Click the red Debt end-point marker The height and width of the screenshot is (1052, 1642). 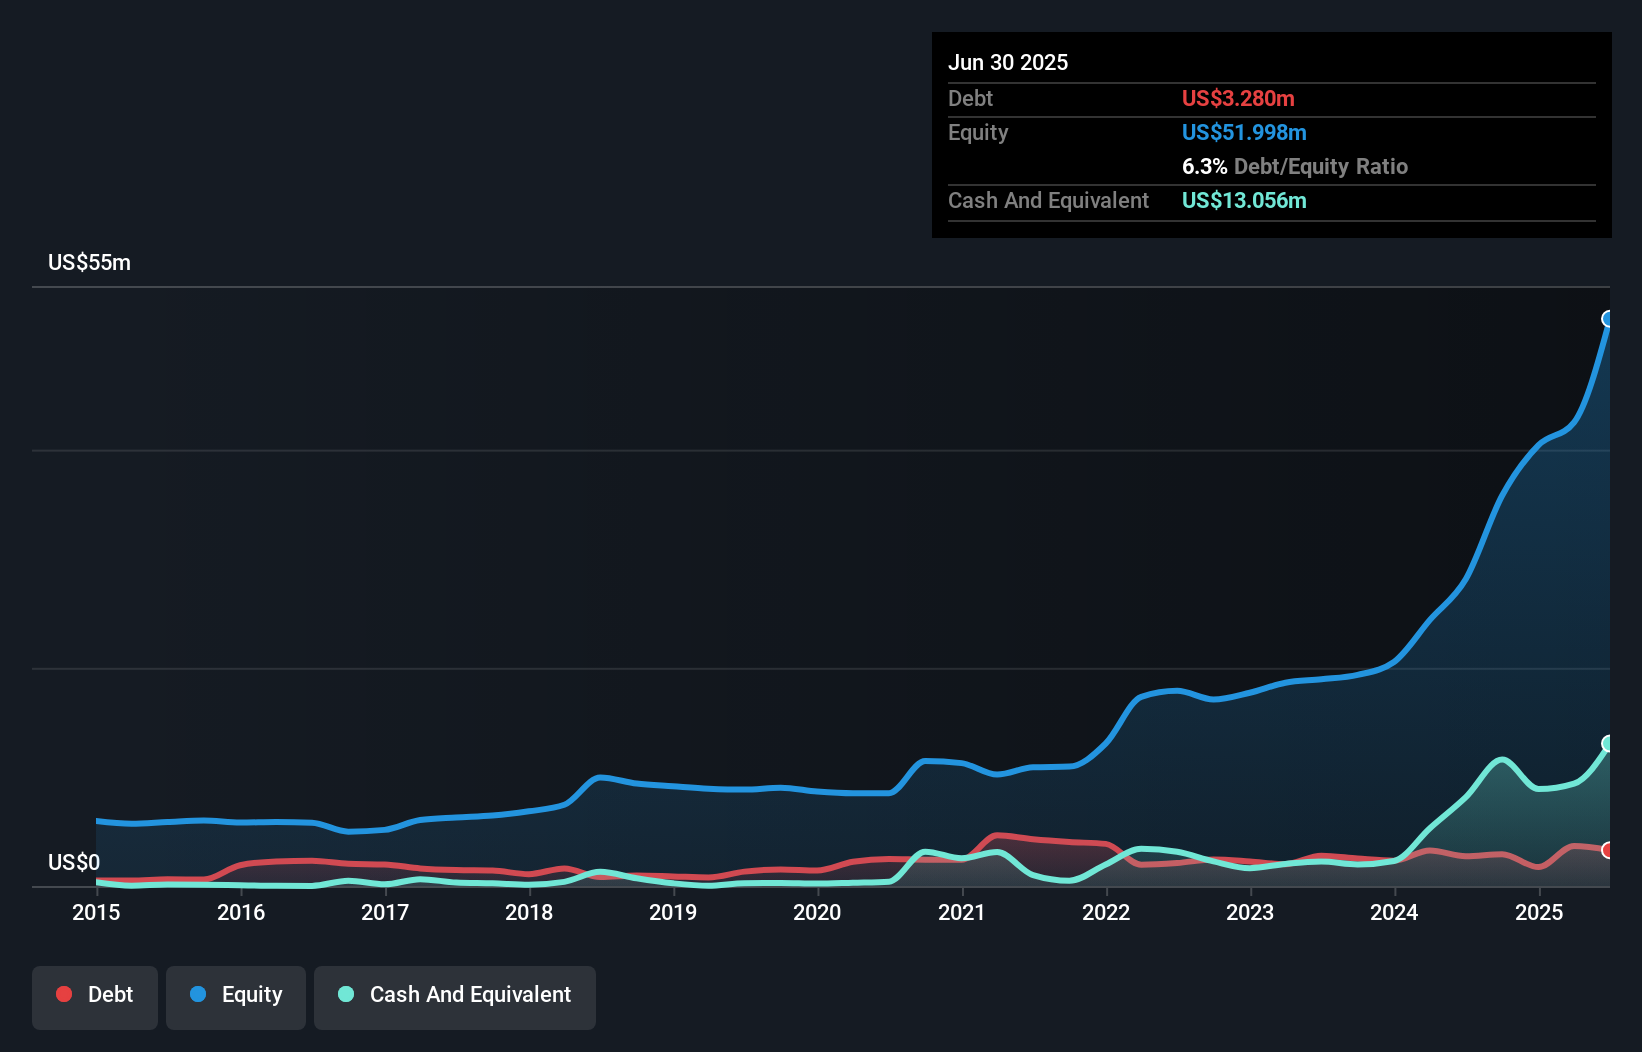pyautogui.click(x=1609, y=850)
